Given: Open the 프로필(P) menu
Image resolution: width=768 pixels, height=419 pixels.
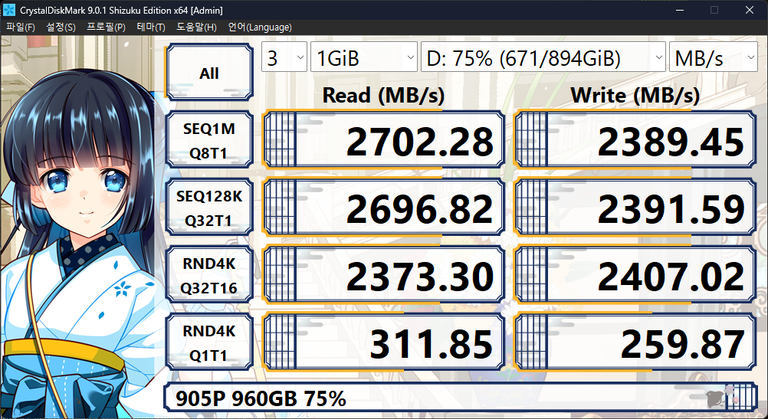Looking at the screenshot, I should point(106,27).
